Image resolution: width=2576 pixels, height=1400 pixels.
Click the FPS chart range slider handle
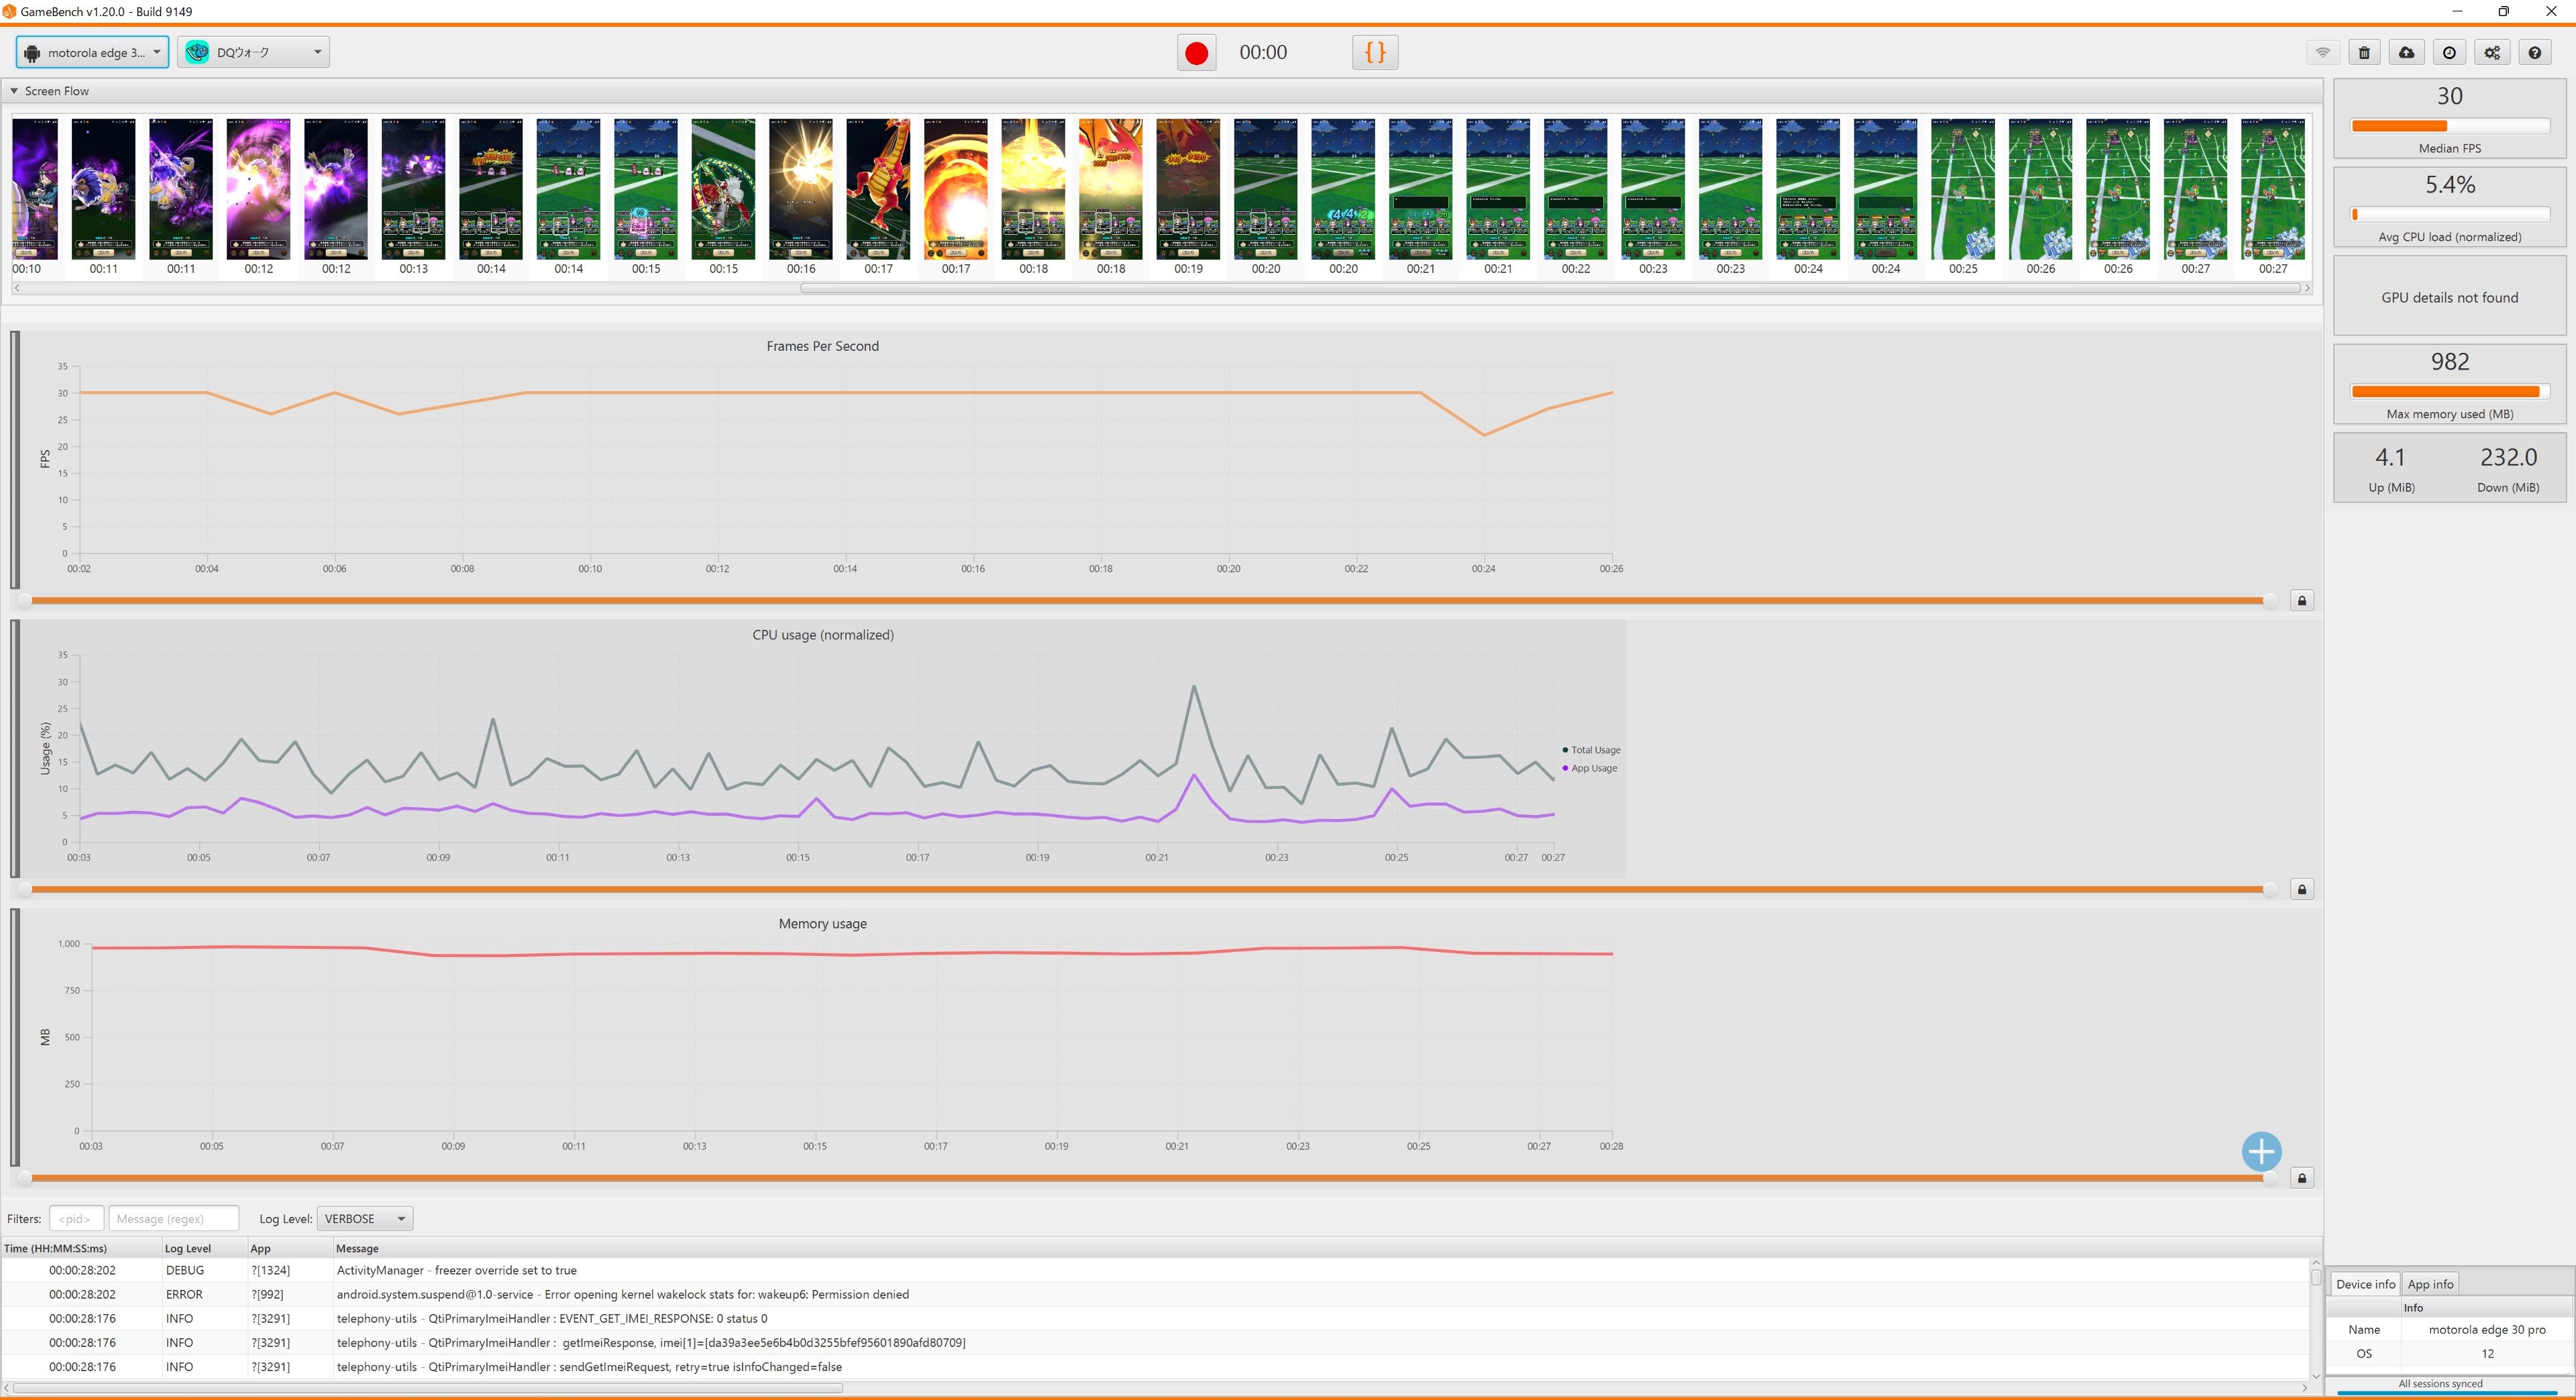click(x=2270, y=601)
